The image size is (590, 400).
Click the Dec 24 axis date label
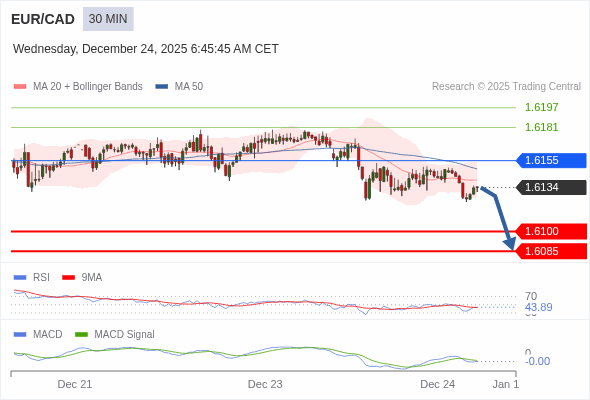pos(438,384)
